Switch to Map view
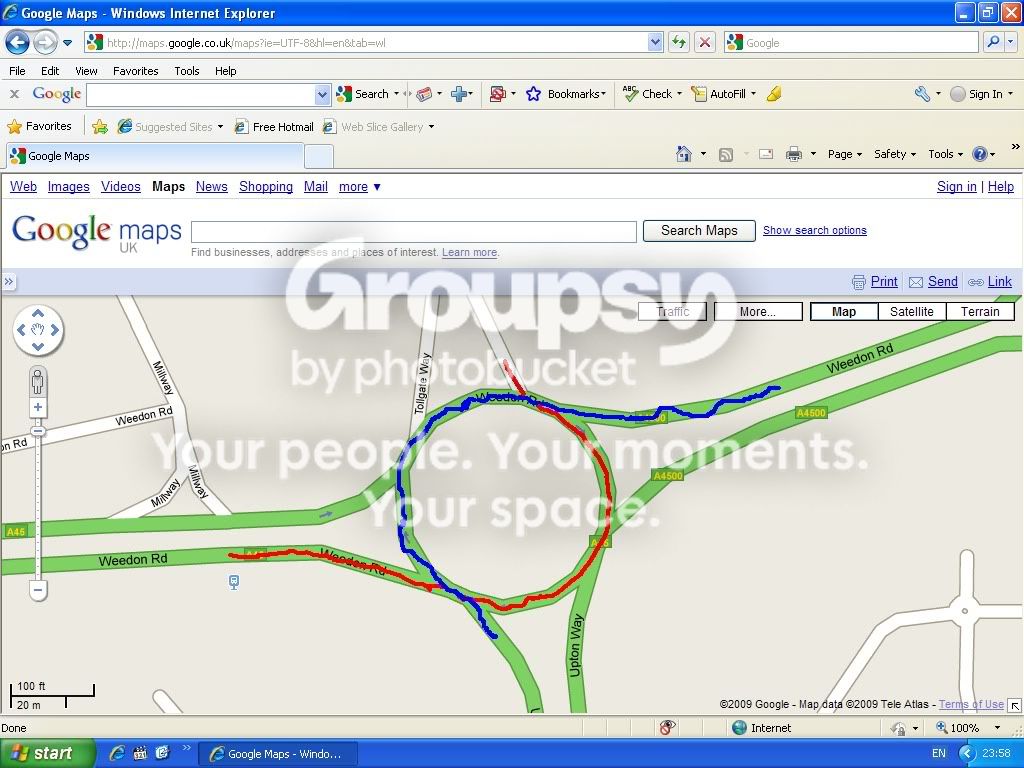1024x768 pixels. (x=844, y=312)
